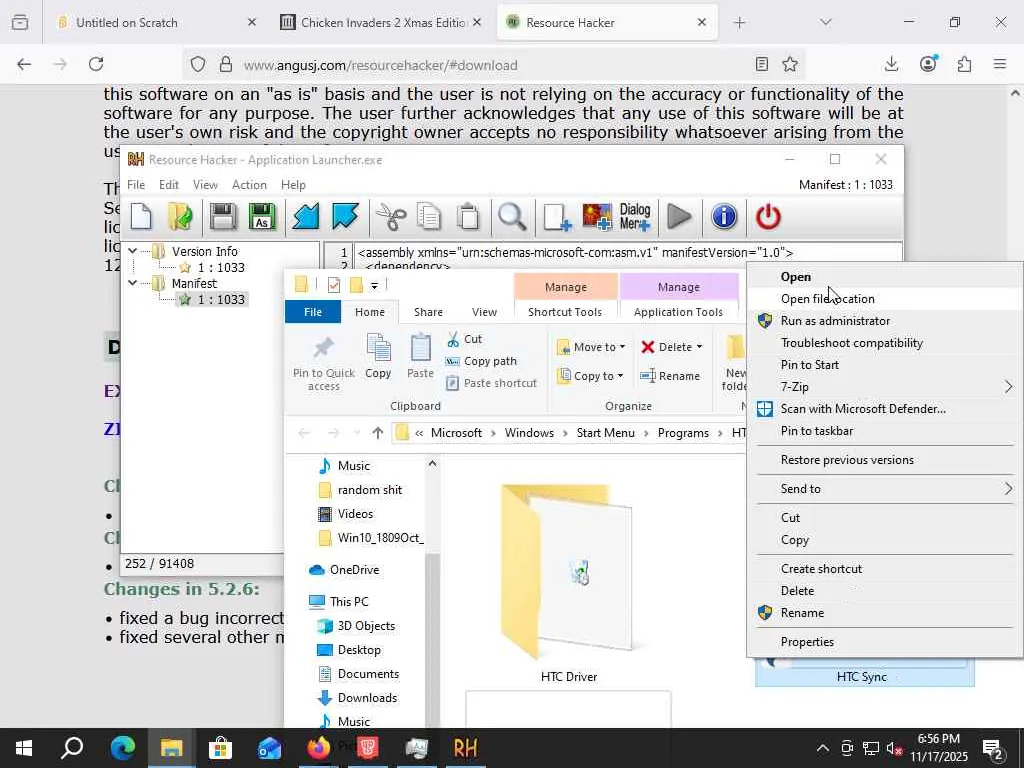Click the Copy pages icon in Resource Hacker toolbar
Screen dimensions: 1024x768
pyautogui.click(x=429, y=217)
